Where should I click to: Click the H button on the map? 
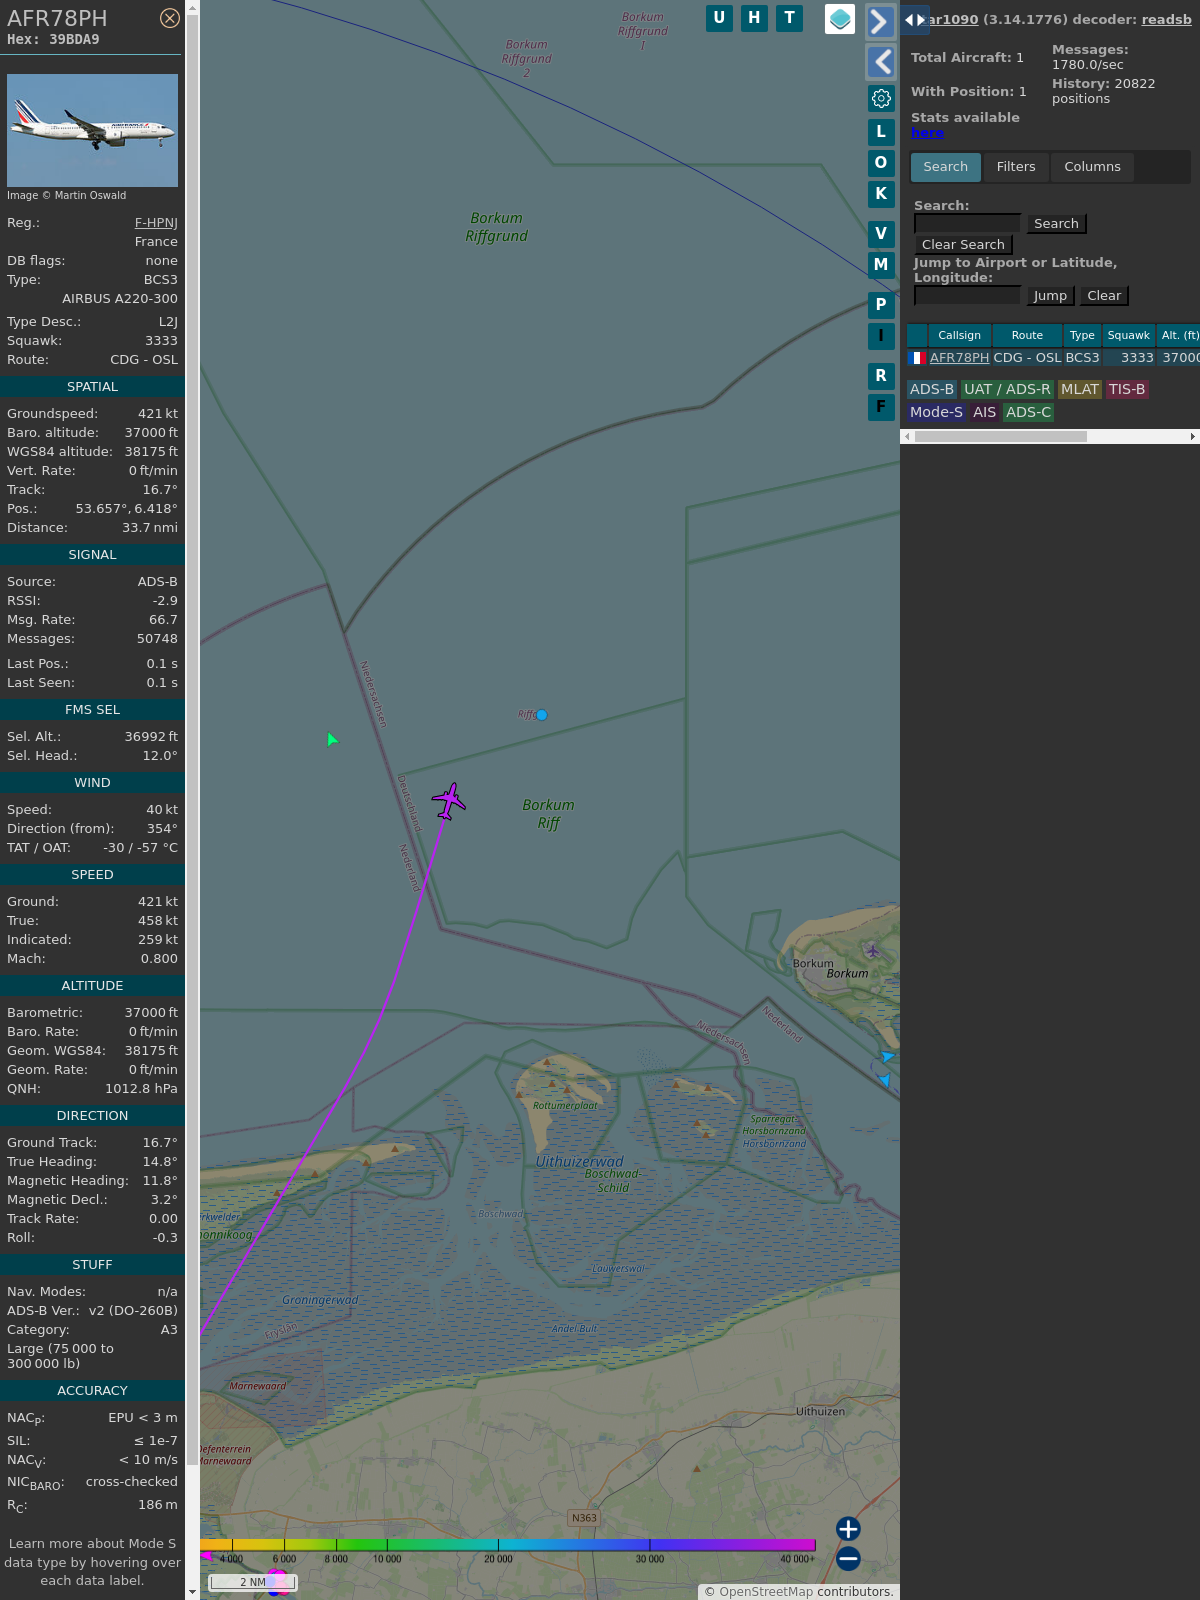pos(754,18)
